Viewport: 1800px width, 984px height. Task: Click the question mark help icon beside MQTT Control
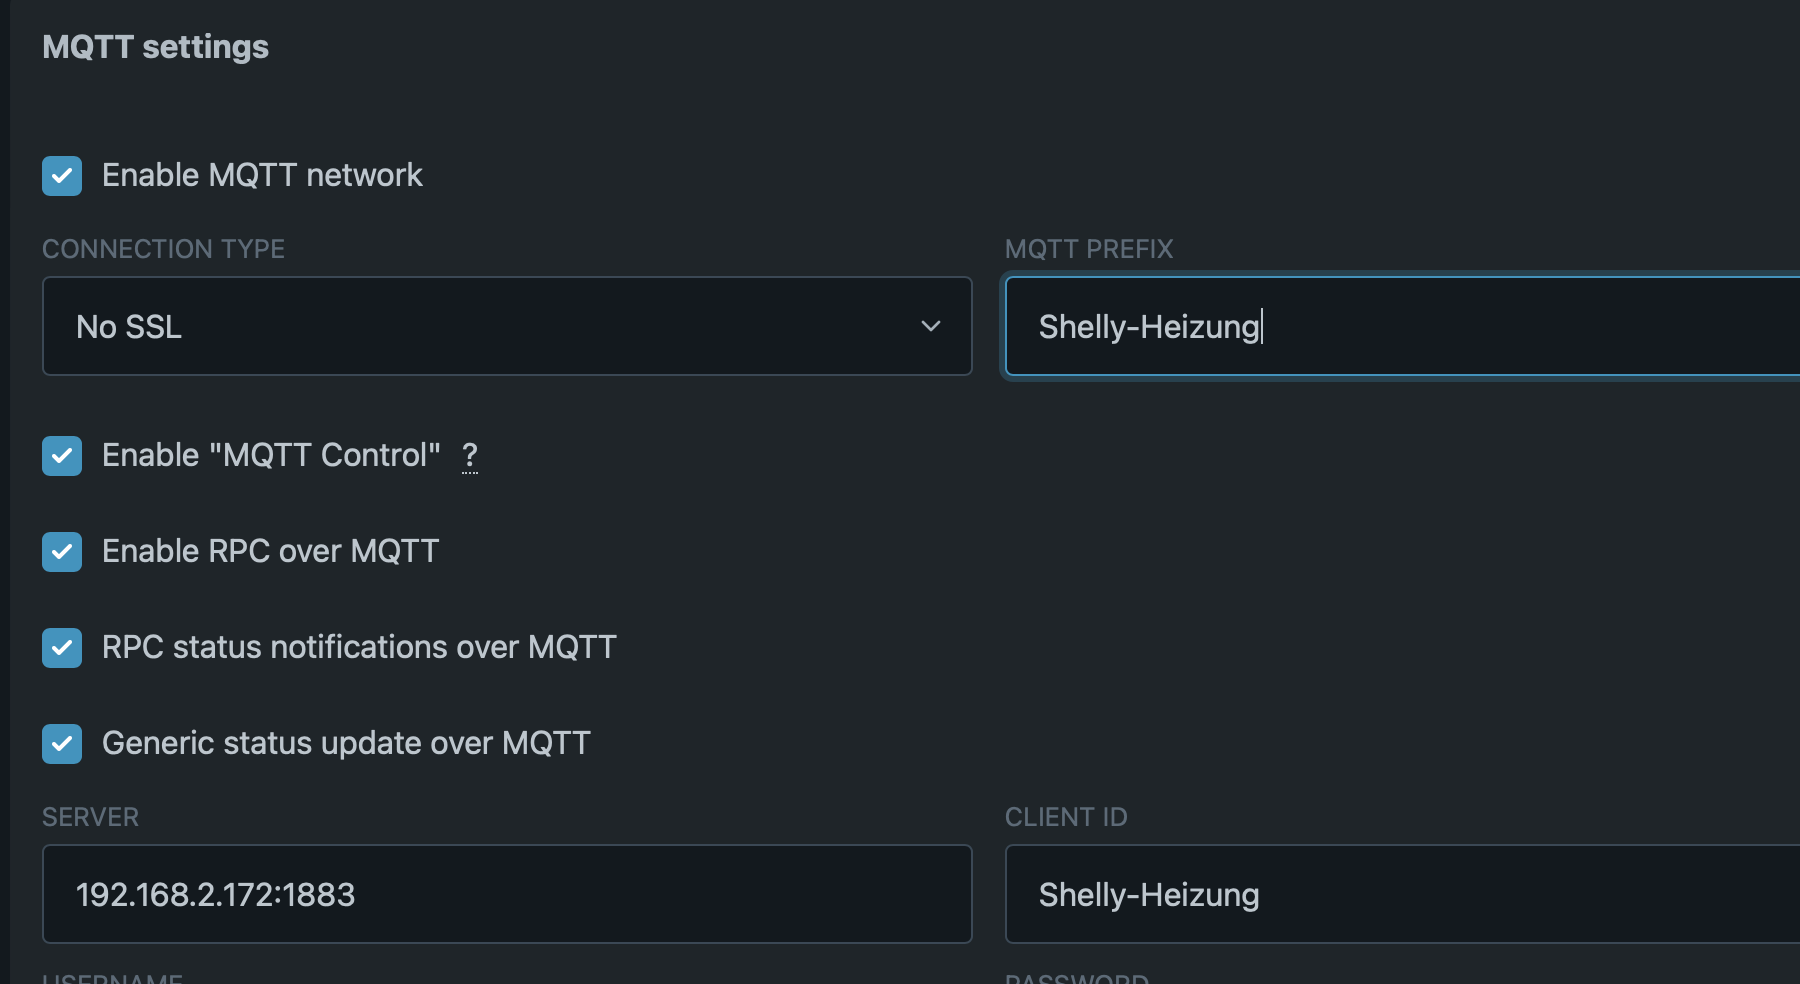pyautogui.click(x=470, y=456)
